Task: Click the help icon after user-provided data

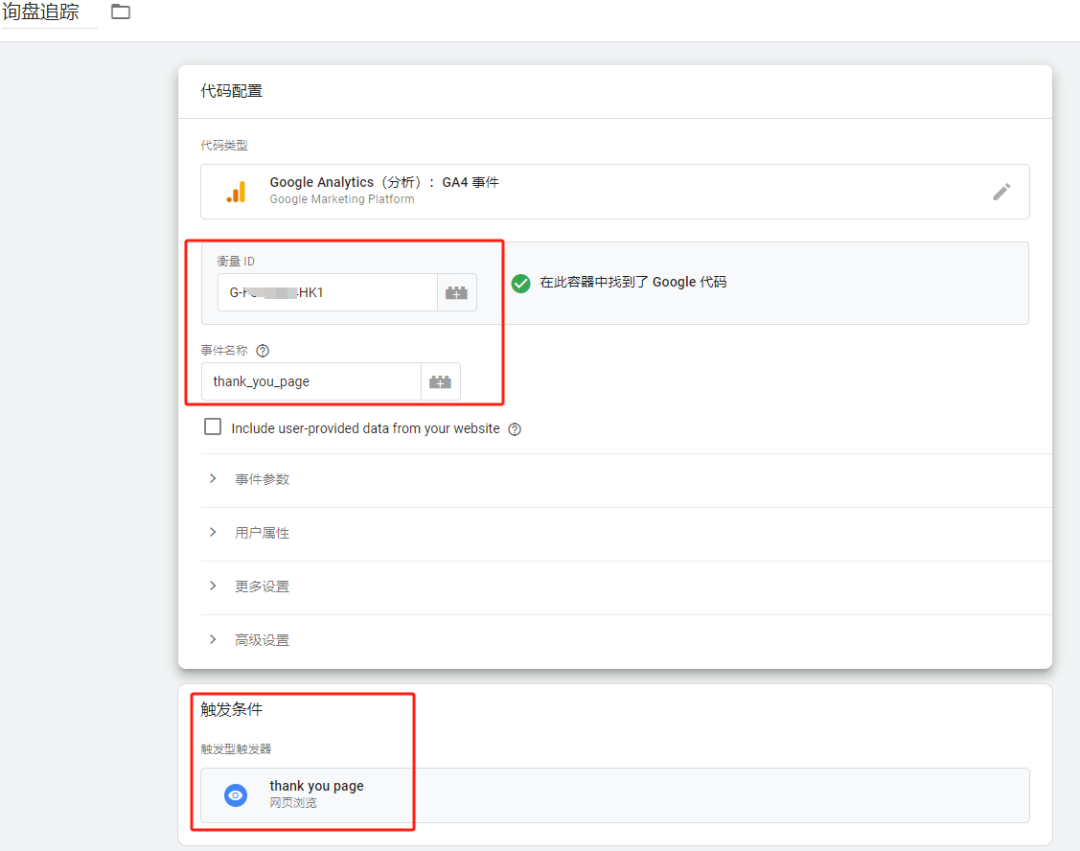Action: coord(515,429)
